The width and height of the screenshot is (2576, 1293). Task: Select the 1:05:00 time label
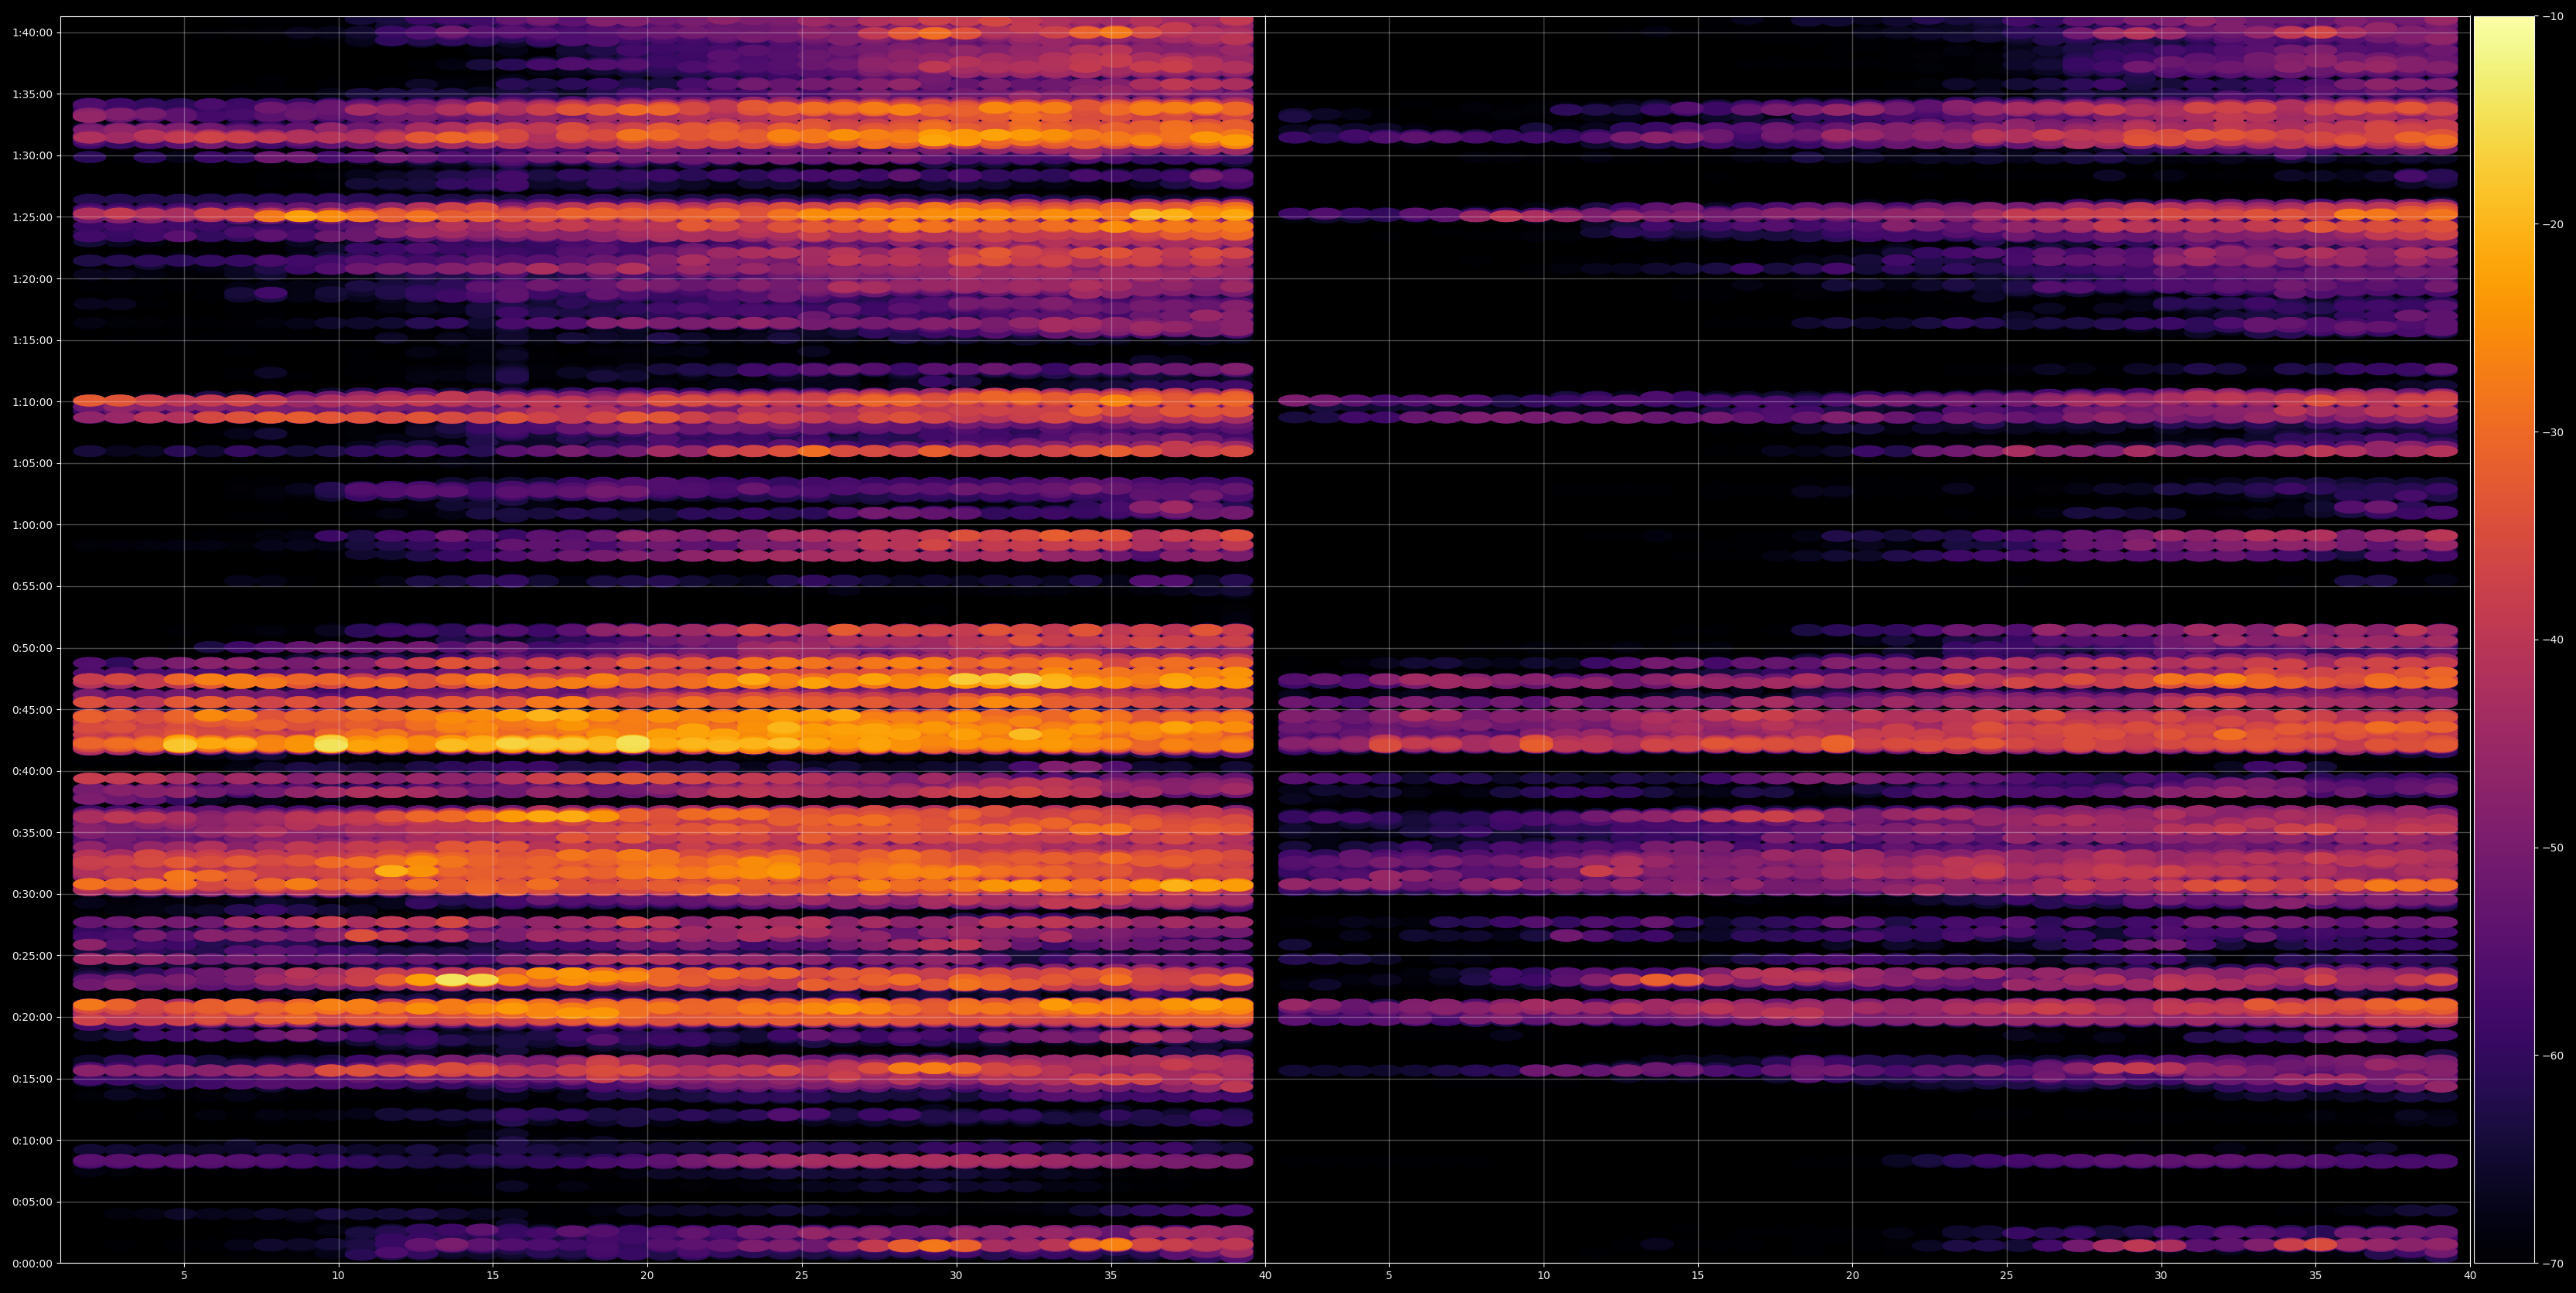pyautogui.click(x=32, y=464)
